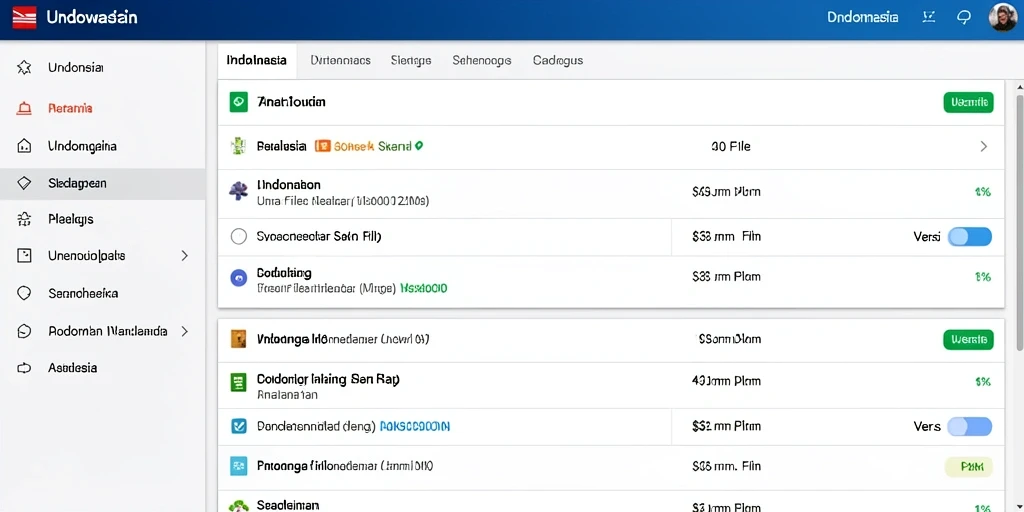This screenshot has width=1024, height=512.
Task: Click the Undonaton row title
Action: point(289,185)
